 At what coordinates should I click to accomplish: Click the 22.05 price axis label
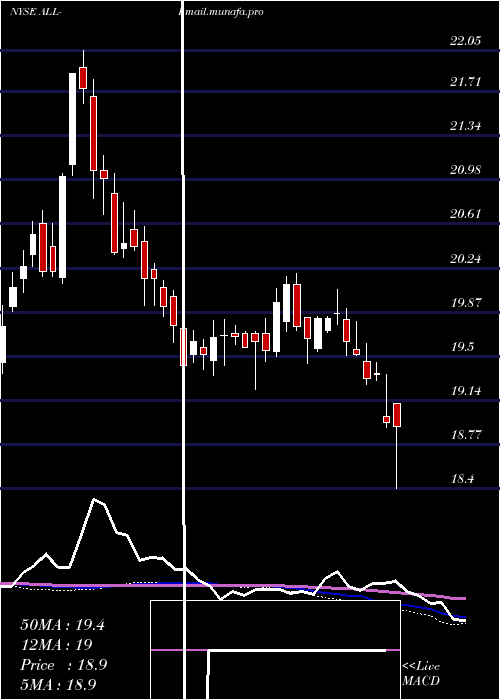[466, 41]
